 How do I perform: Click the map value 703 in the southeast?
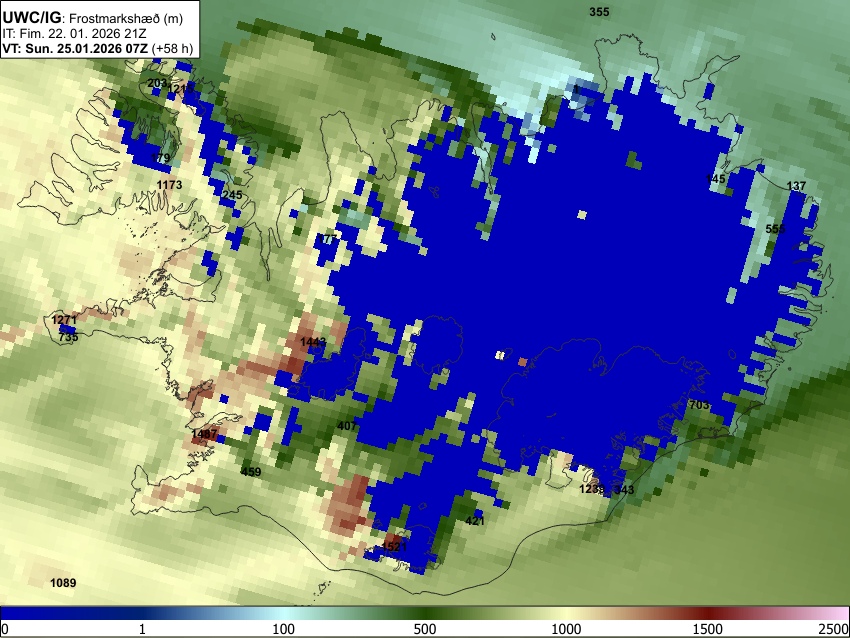coord(699,405)
